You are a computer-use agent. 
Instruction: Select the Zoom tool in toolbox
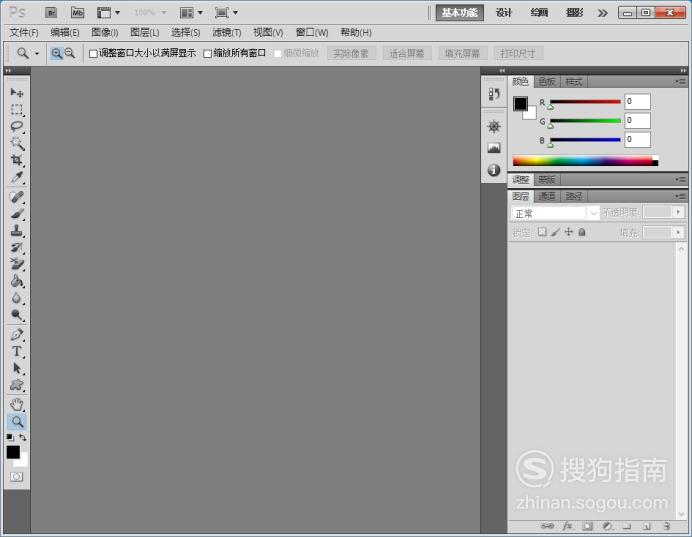(x=17, y=422)
